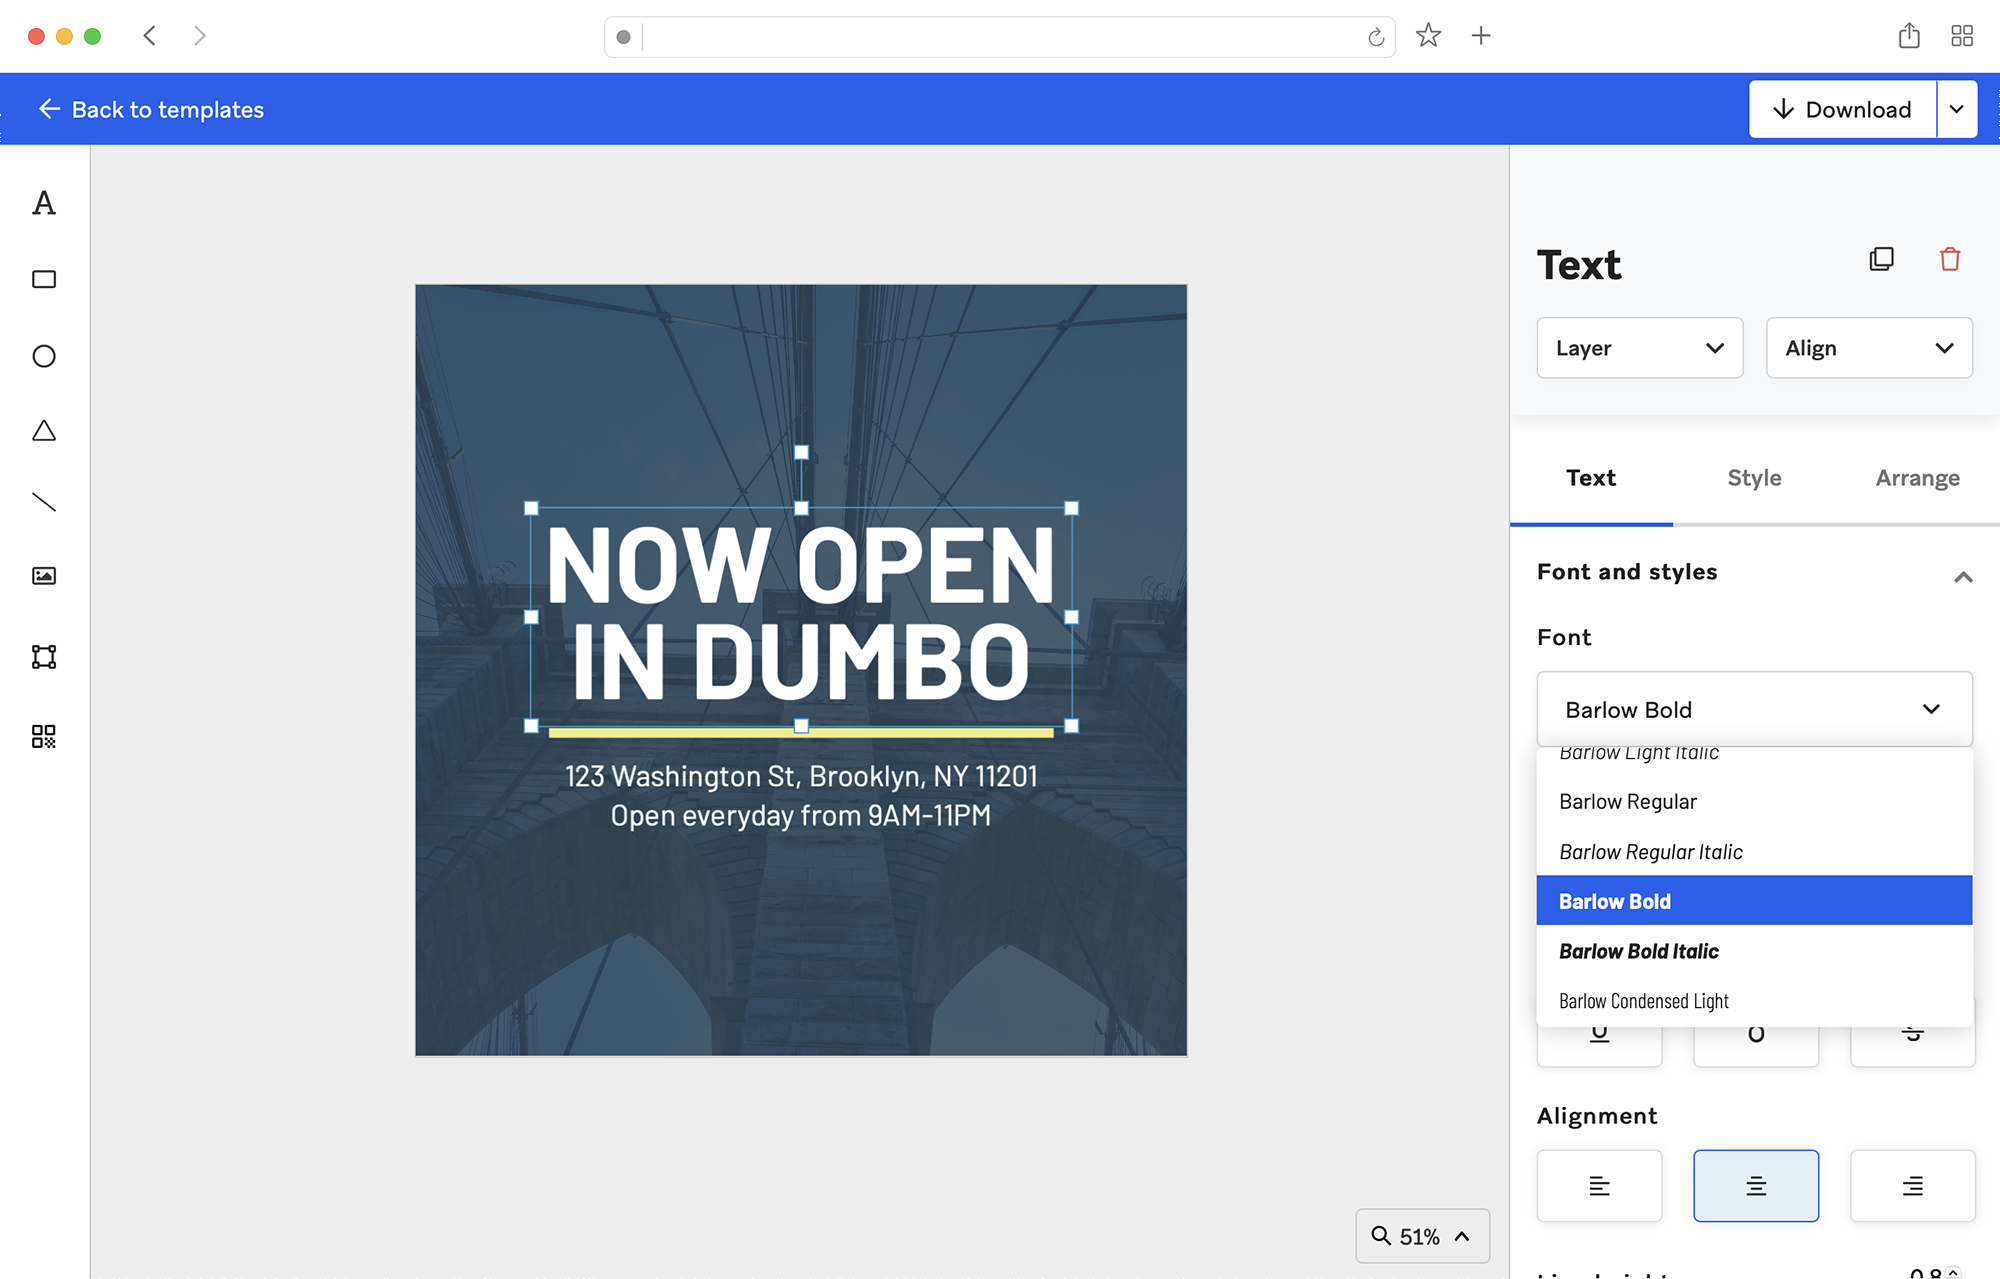The image size is (2000, 1279).
Task: Select the Circle shape tool
Action: click(43, 356)
